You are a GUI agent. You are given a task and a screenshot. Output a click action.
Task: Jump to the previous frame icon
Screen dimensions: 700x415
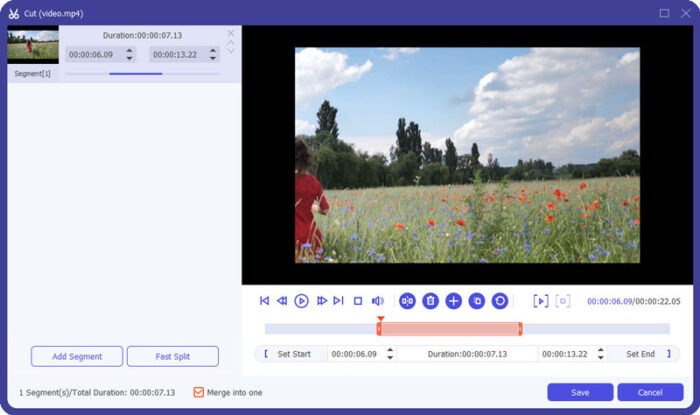click(x=282, y=300)
